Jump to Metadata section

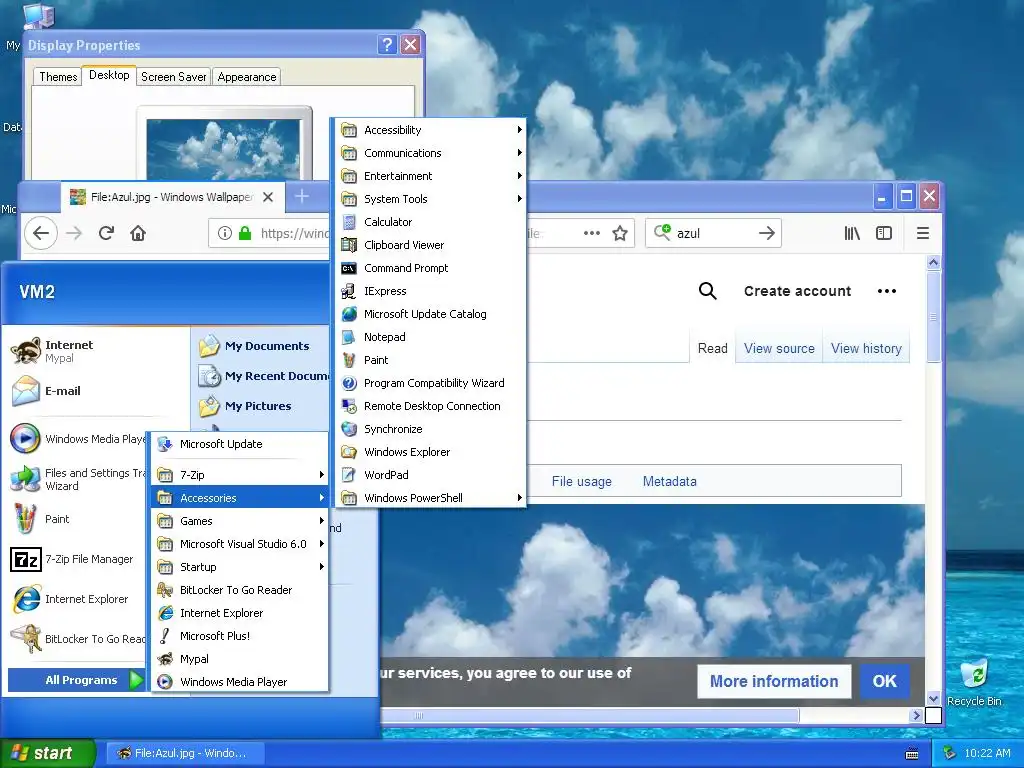click(x=669, y=481)
